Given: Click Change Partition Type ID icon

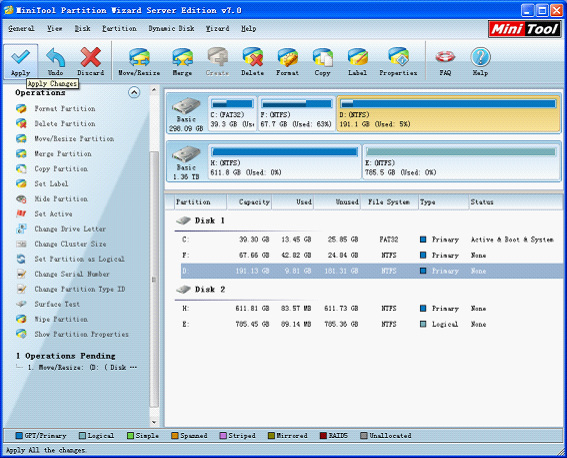Looking at the screenshot, I should [21, 289].
